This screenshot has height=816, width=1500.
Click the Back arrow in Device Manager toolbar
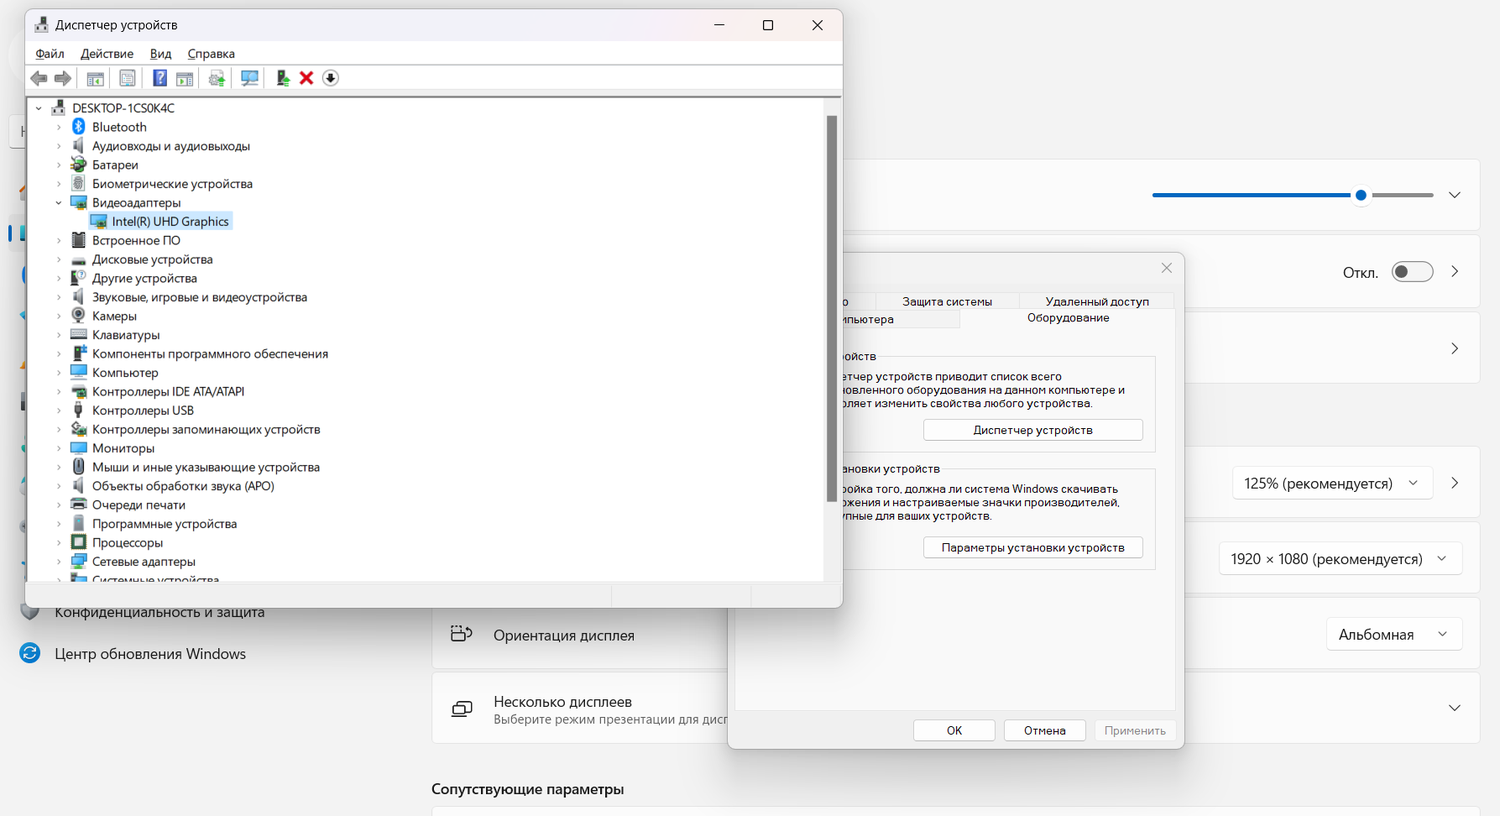tap(38, 78)
